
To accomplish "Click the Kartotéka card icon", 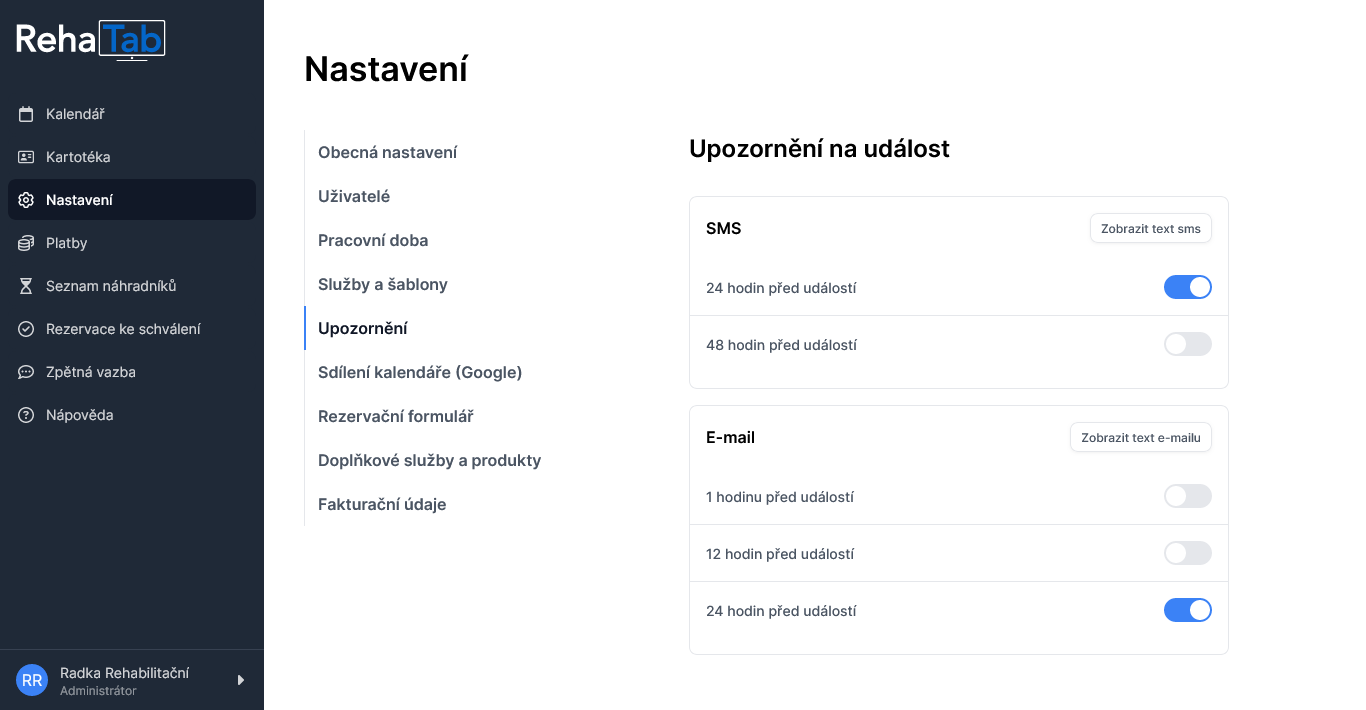I will pos(26,157).
